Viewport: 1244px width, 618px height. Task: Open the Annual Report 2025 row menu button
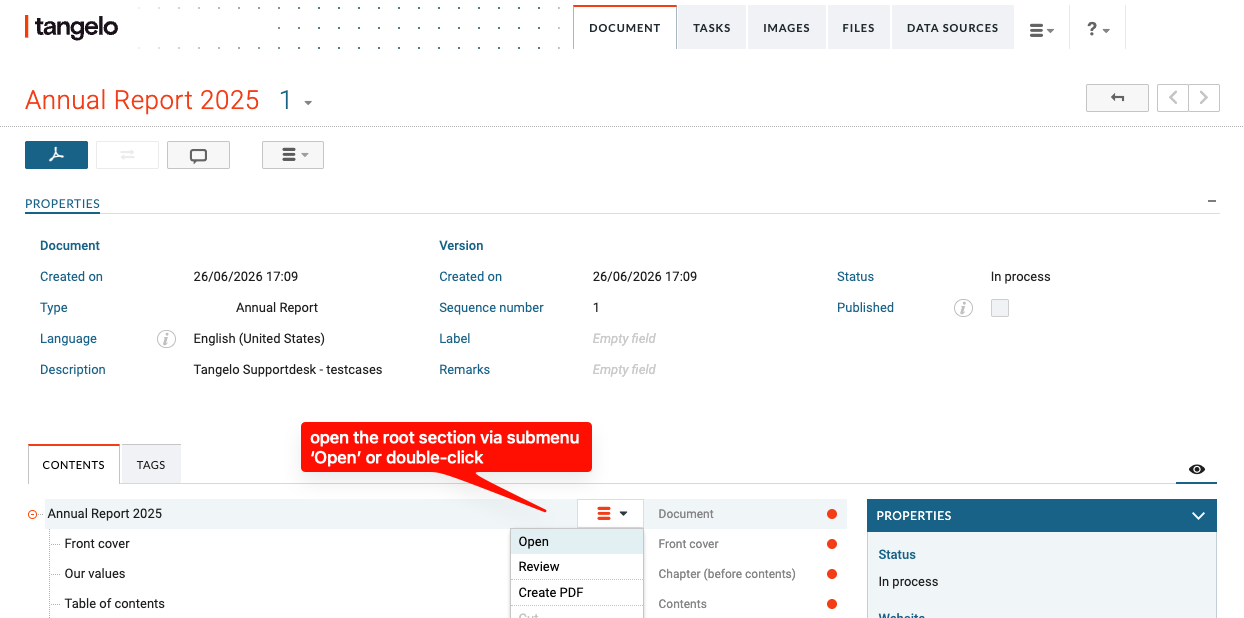coord(611,514)
